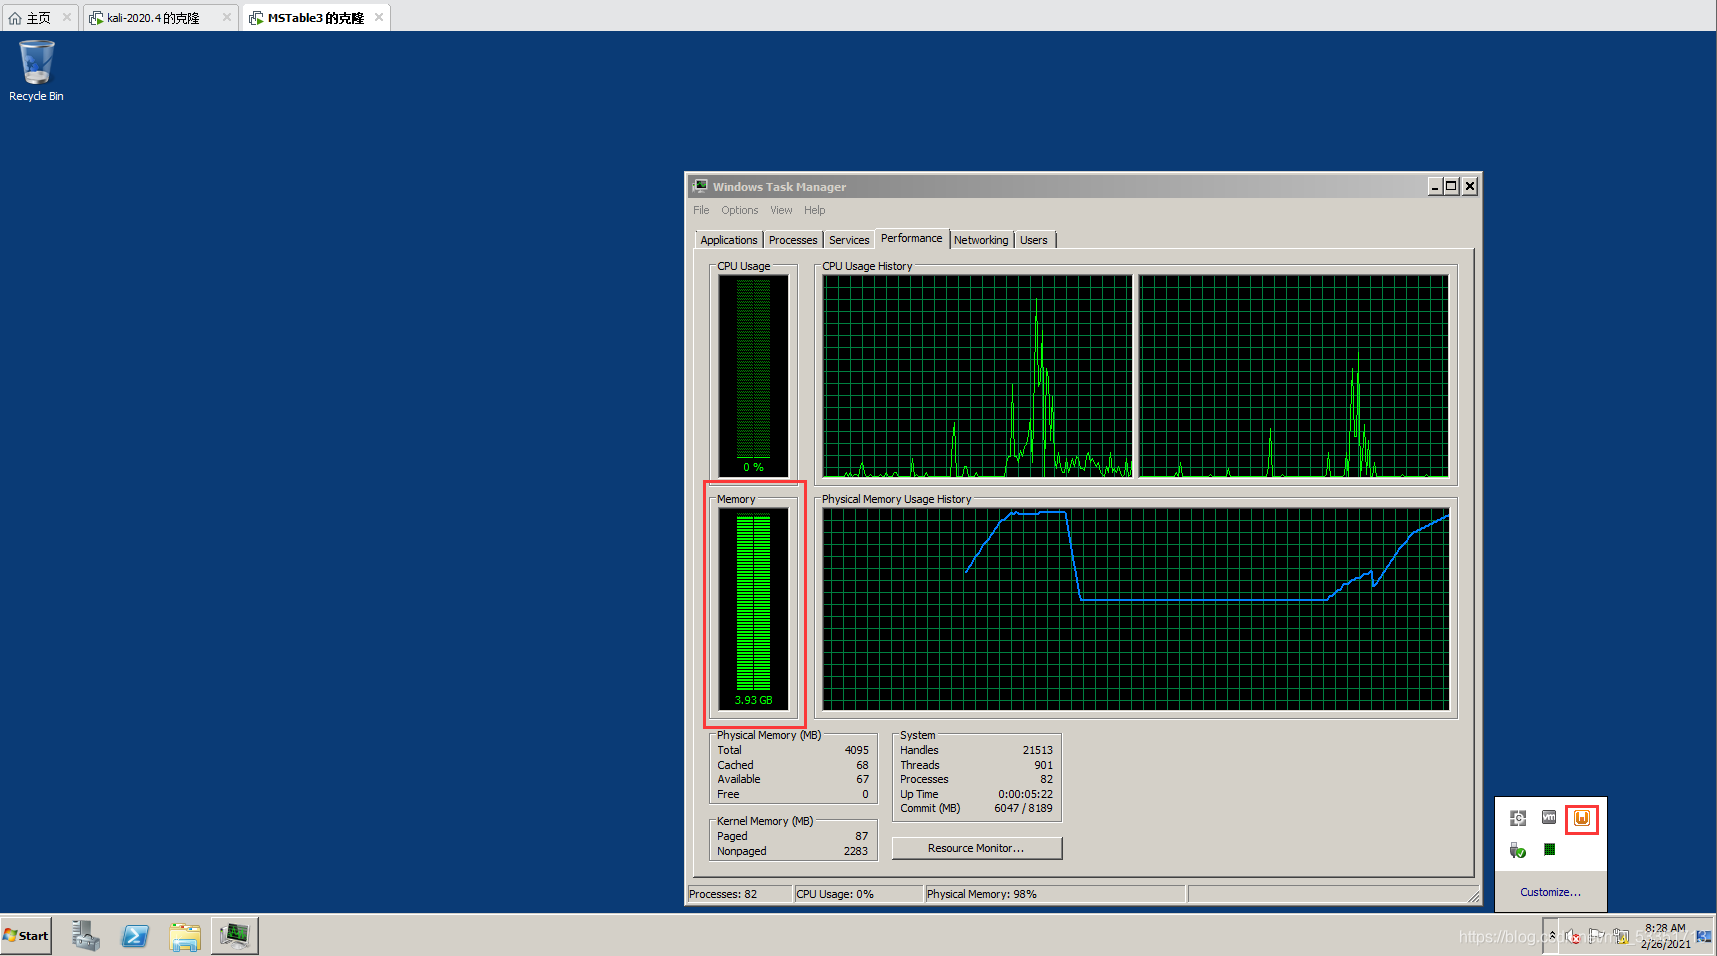Viewport: 1717px width, 956px height.
Task: Click the Cached memory value 68
Action: pos(862,765)
